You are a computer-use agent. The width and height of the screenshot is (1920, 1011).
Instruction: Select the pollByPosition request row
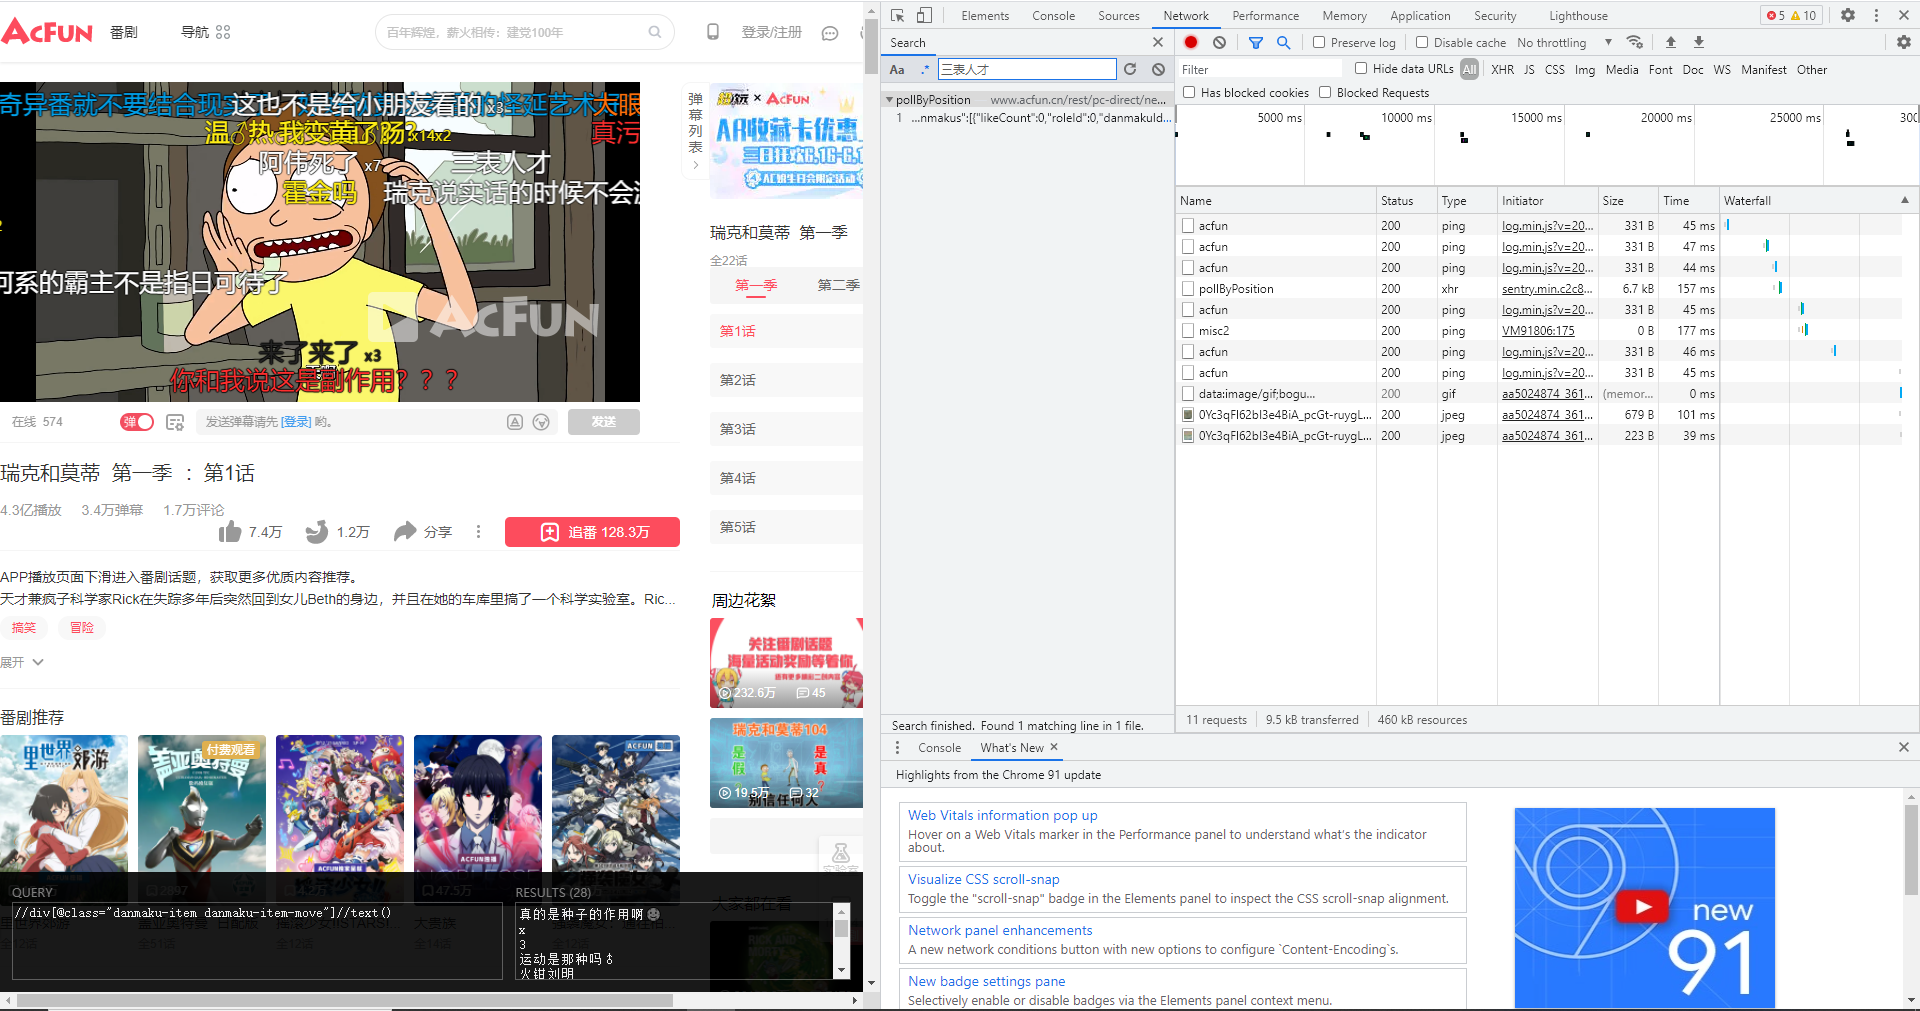pos(1547,288)
